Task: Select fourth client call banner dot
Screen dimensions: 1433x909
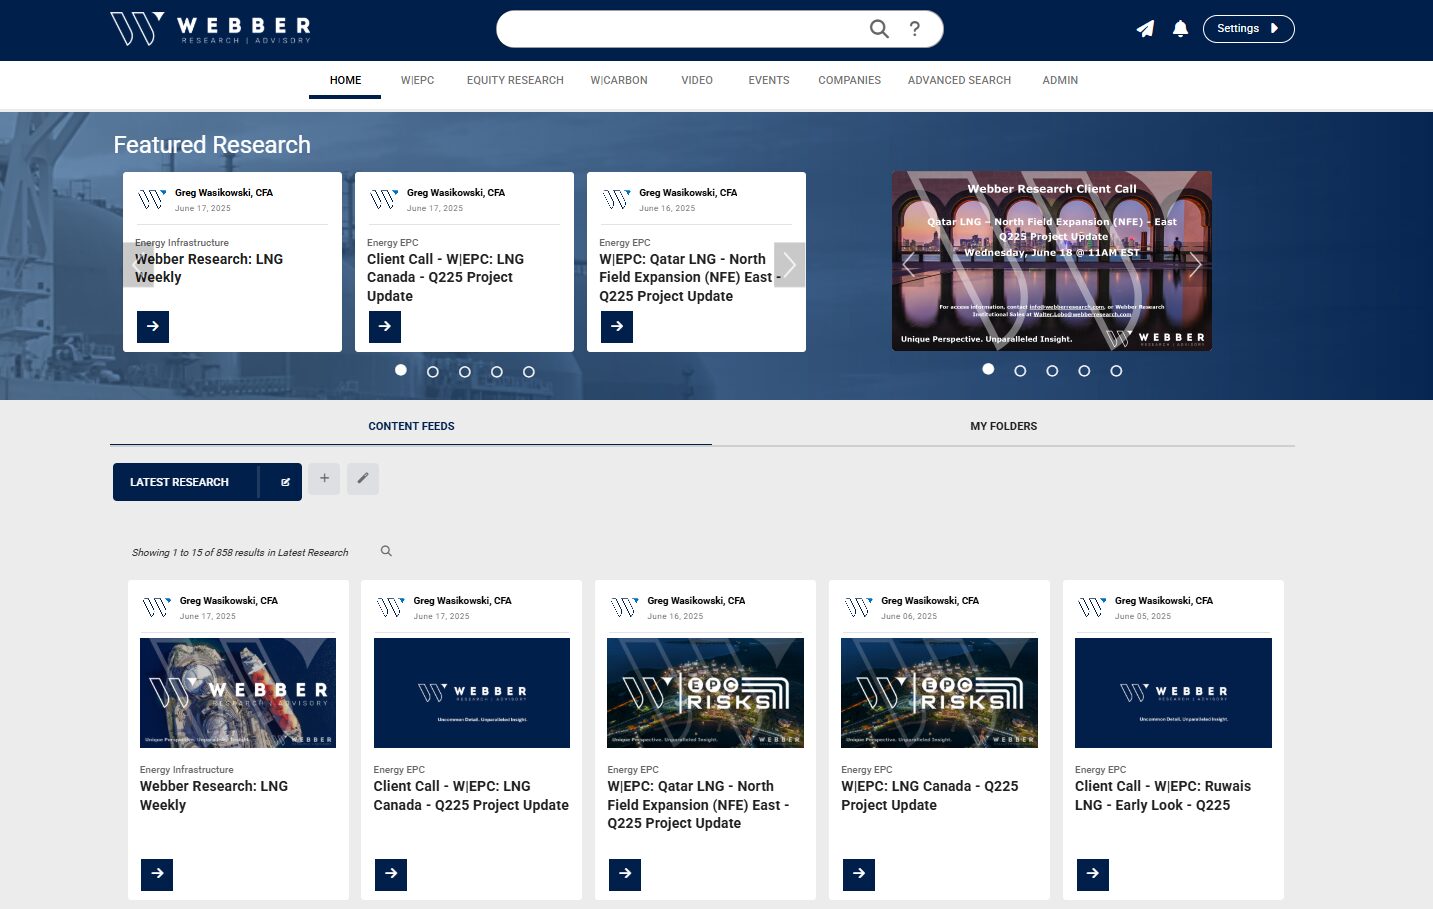Action: pyautogui.click(x=1084, y=370)
